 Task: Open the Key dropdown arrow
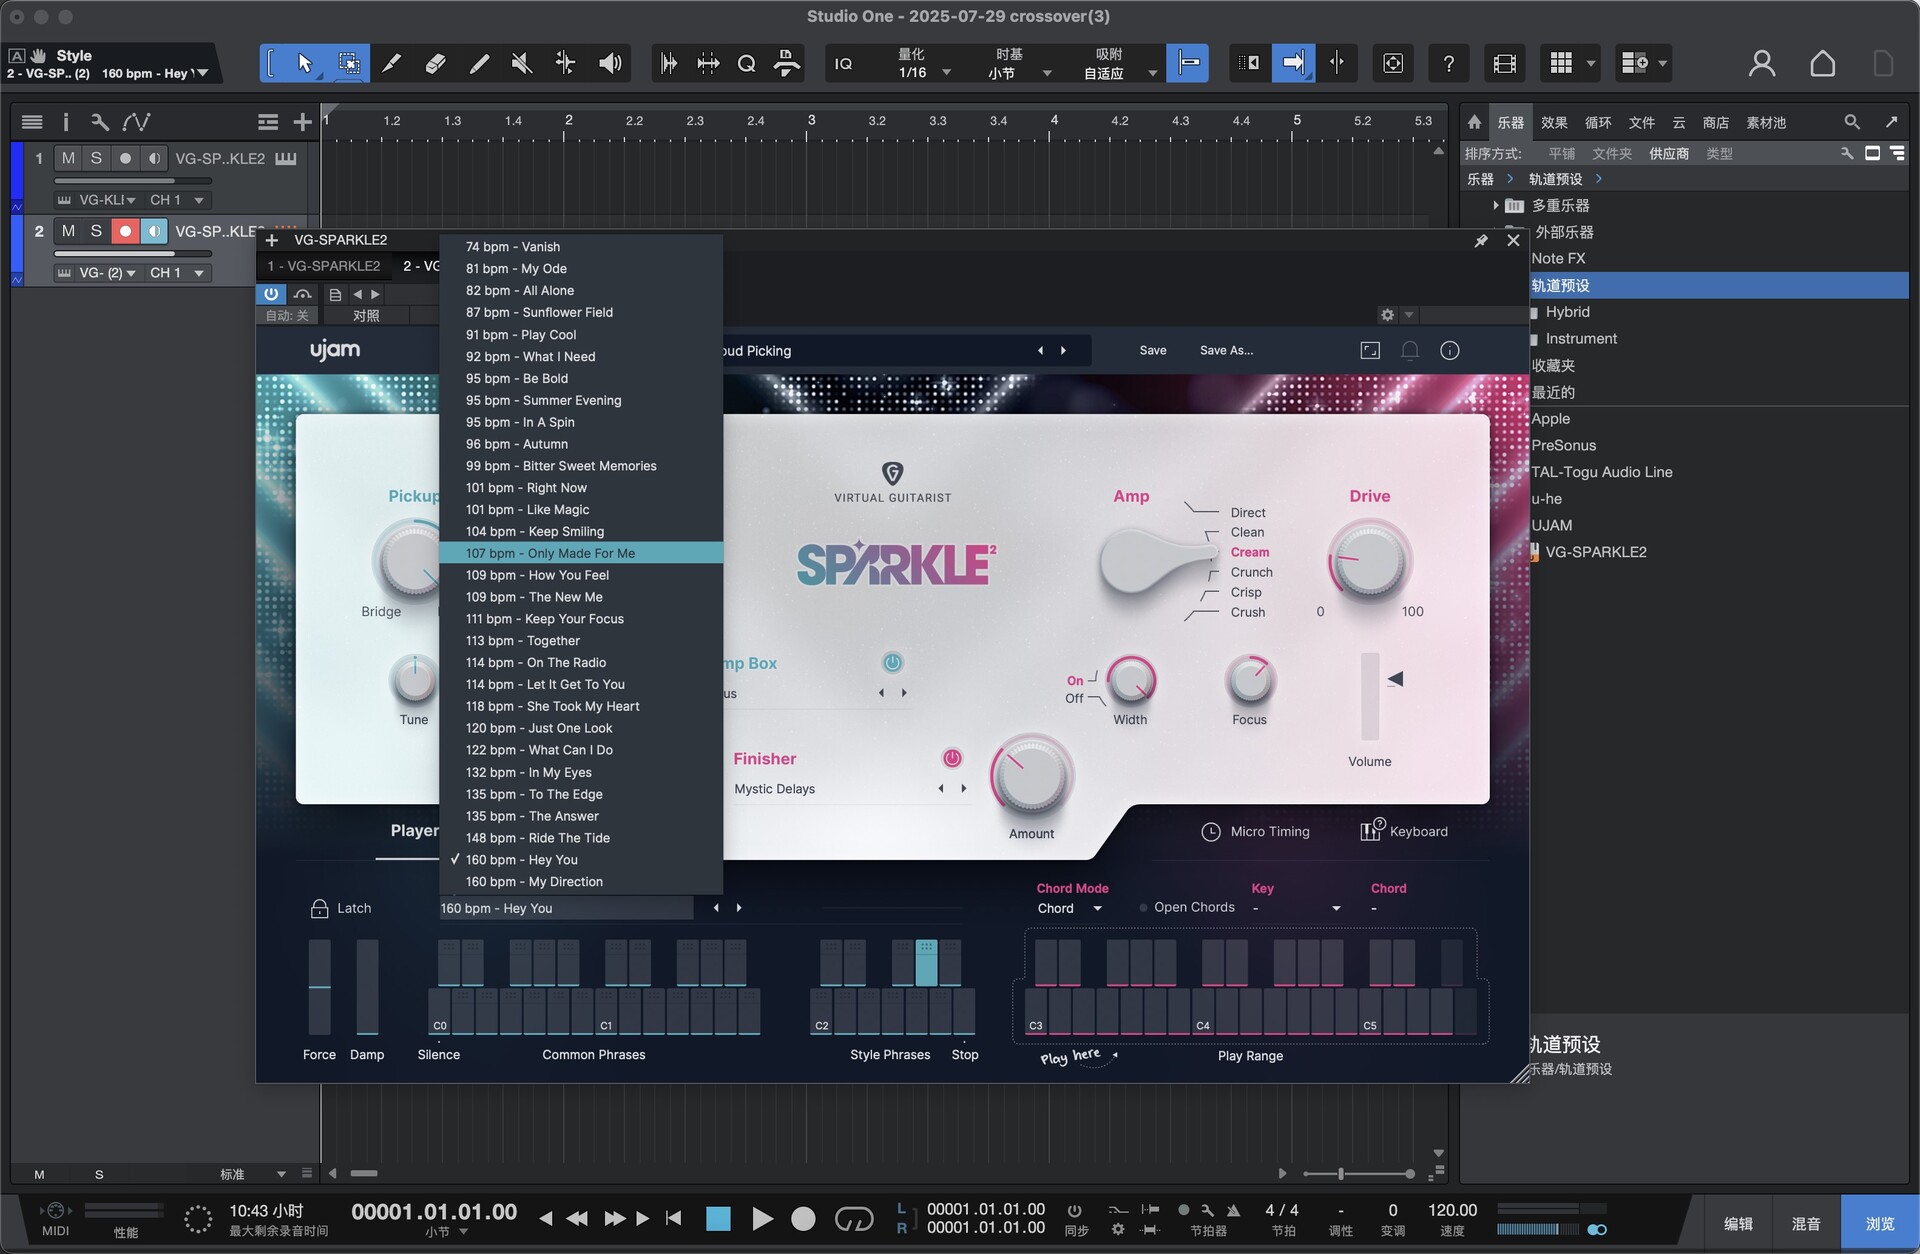pyautogui.click(x=1336, y=908)
